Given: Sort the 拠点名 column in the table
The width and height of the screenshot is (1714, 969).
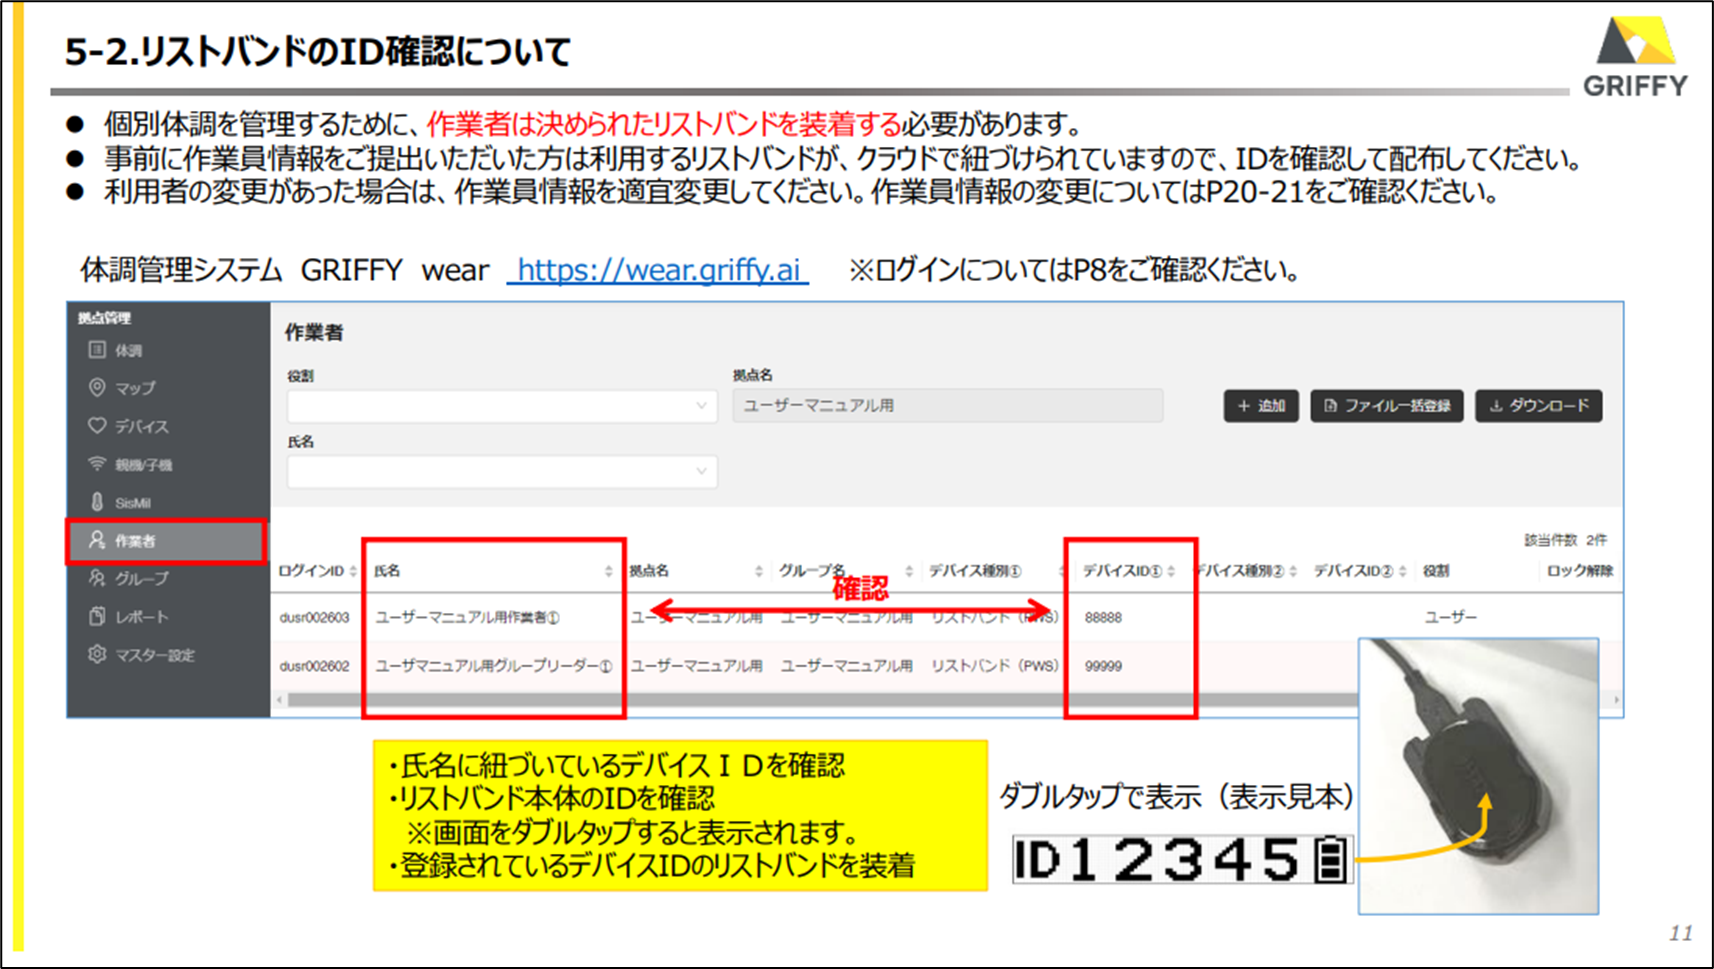Looking at the screenshot, I should 758,571.
